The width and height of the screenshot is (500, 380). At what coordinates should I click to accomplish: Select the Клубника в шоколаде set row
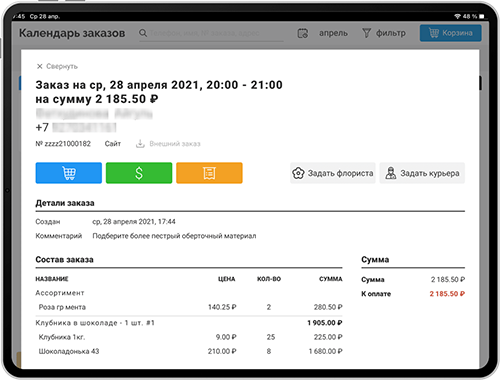189,323
